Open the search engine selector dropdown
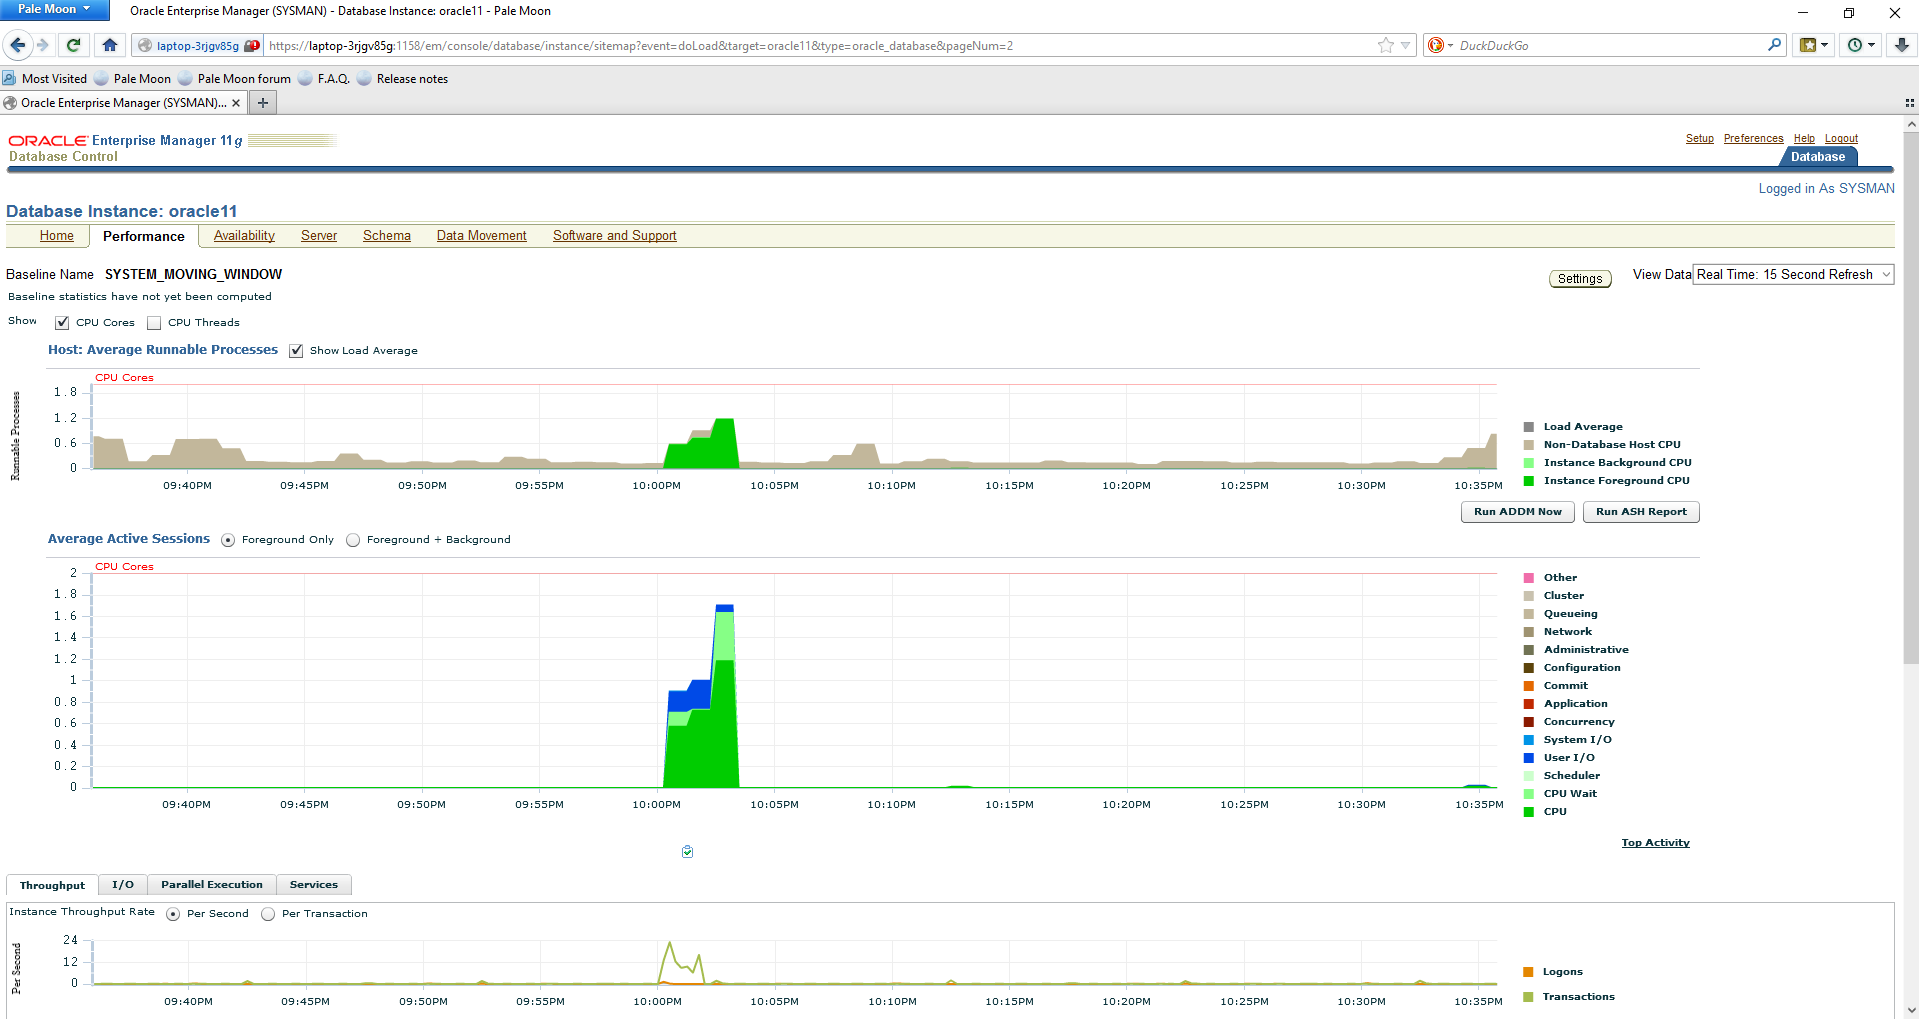1925x1019 pixels. pyautogui.click(x=1440, y=45)
